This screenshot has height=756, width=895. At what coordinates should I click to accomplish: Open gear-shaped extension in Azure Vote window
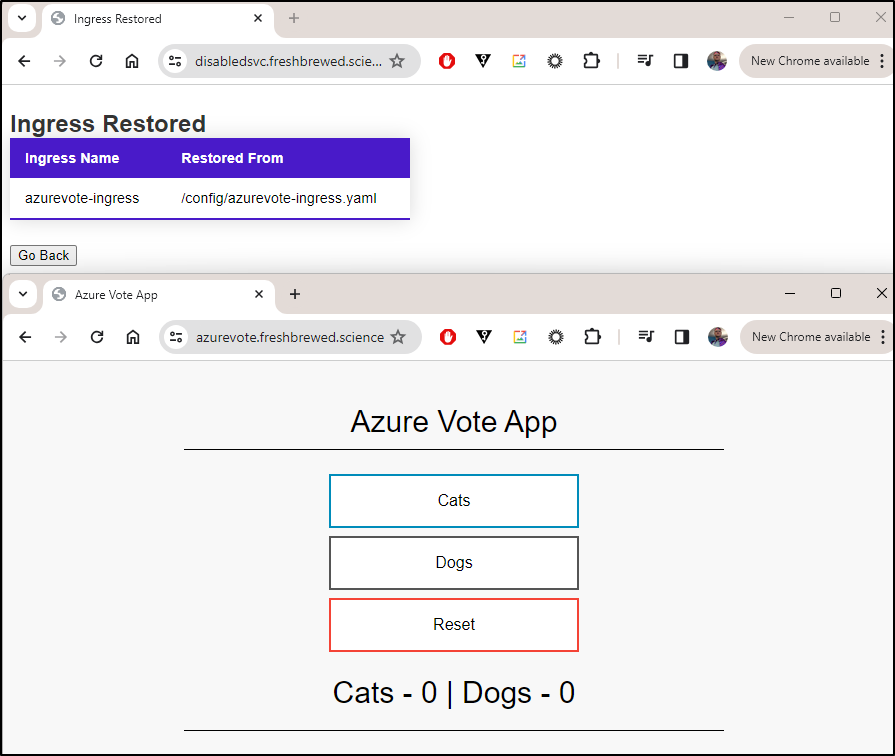(x=556, y=337)
